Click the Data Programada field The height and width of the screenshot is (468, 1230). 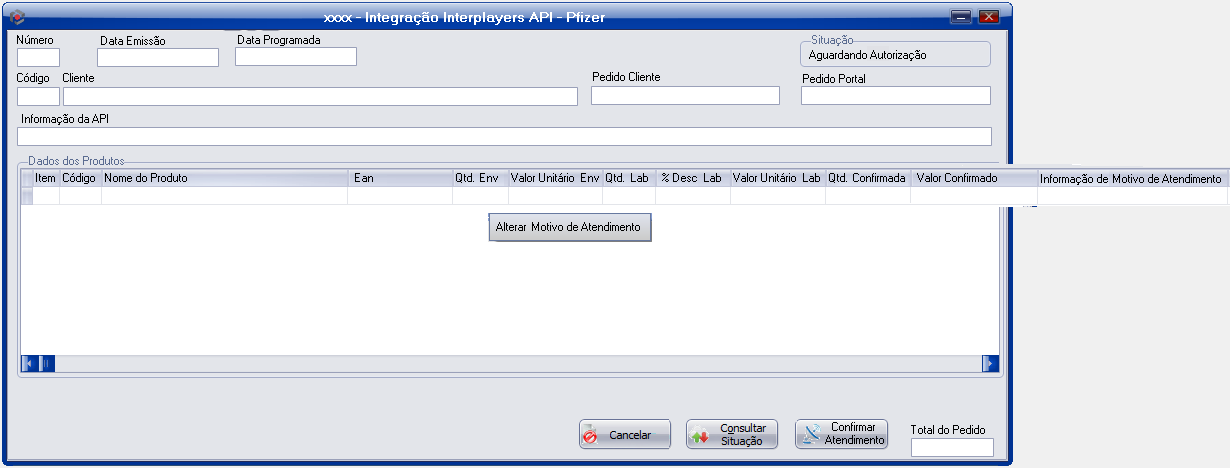(x=295, y=56)
